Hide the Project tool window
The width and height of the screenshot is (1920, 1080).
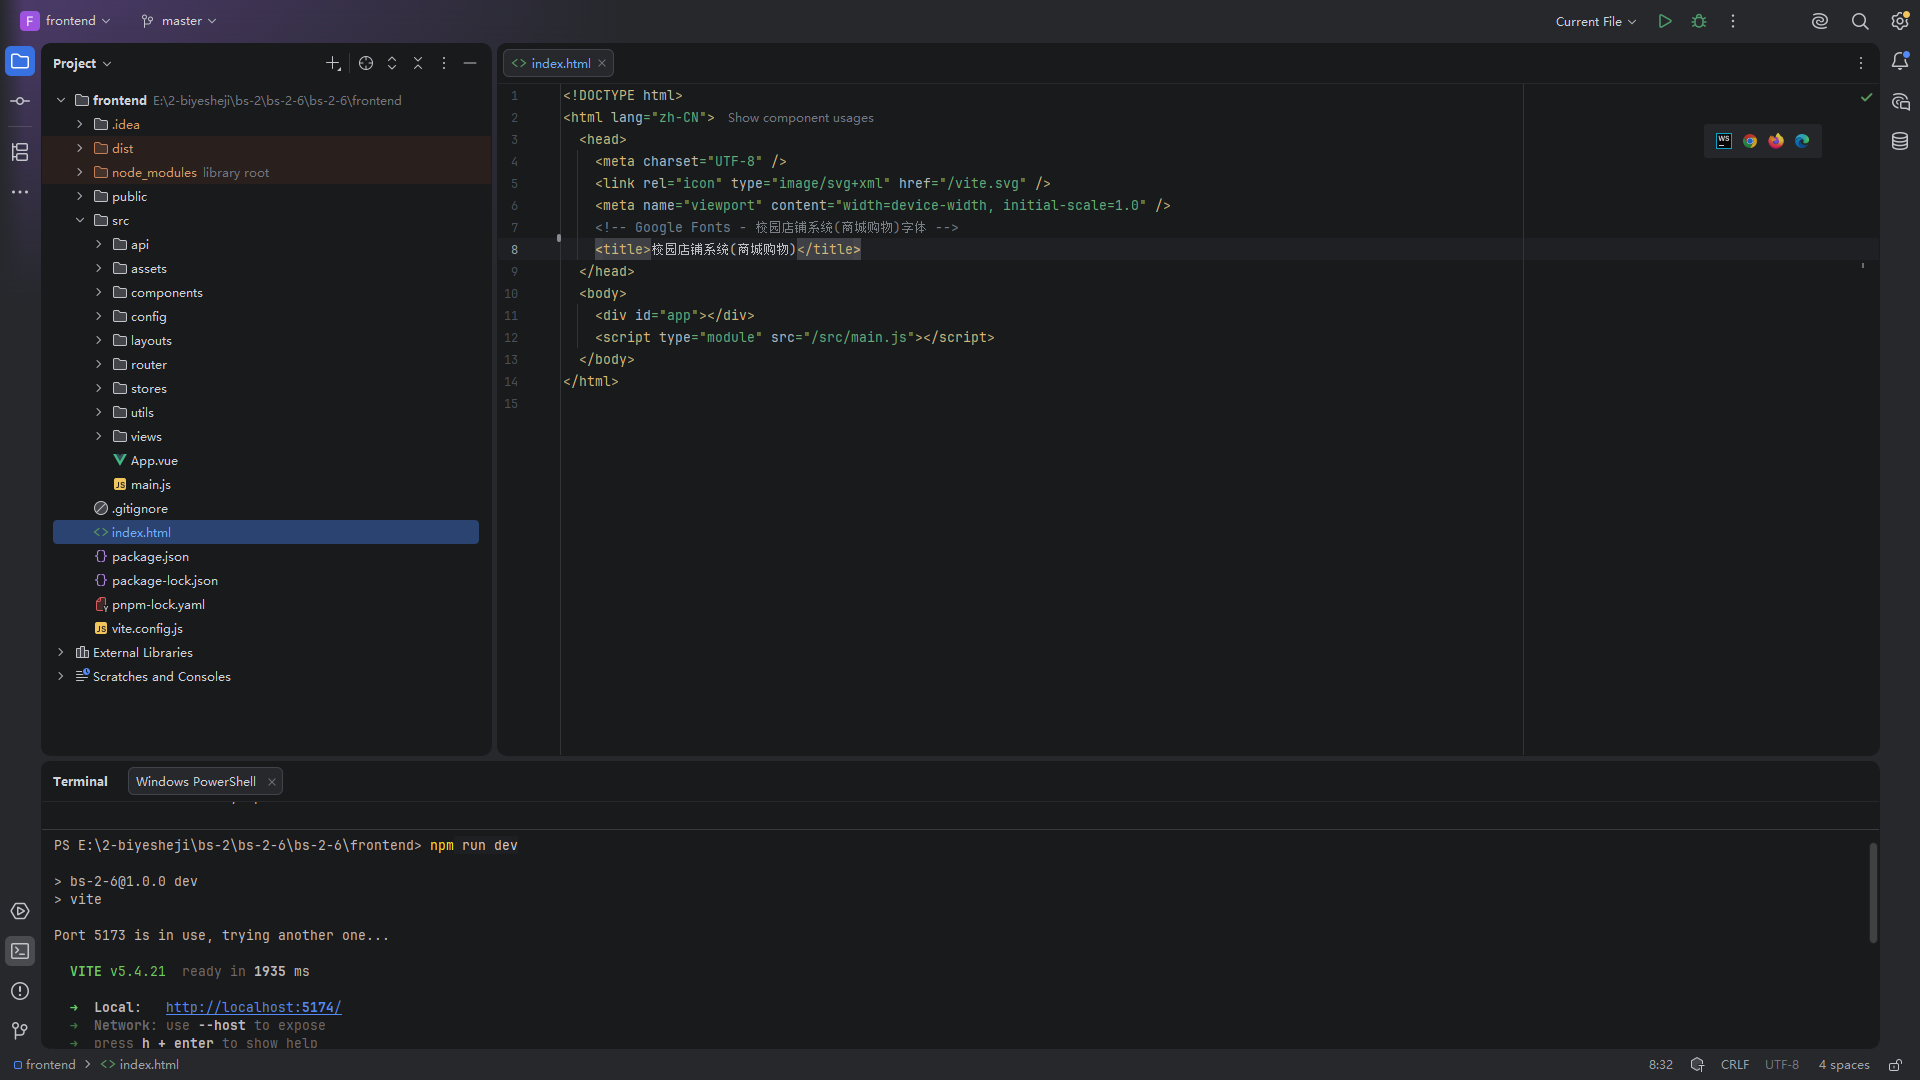(x=470, y=63)
